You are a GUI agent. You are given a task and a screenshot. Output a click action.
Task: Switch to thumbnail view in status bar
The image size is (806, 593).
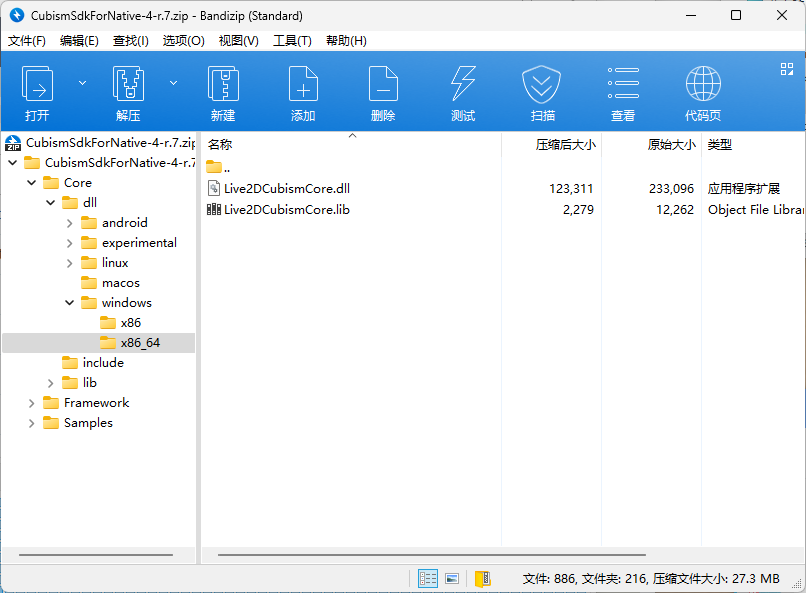pos(452,578)
